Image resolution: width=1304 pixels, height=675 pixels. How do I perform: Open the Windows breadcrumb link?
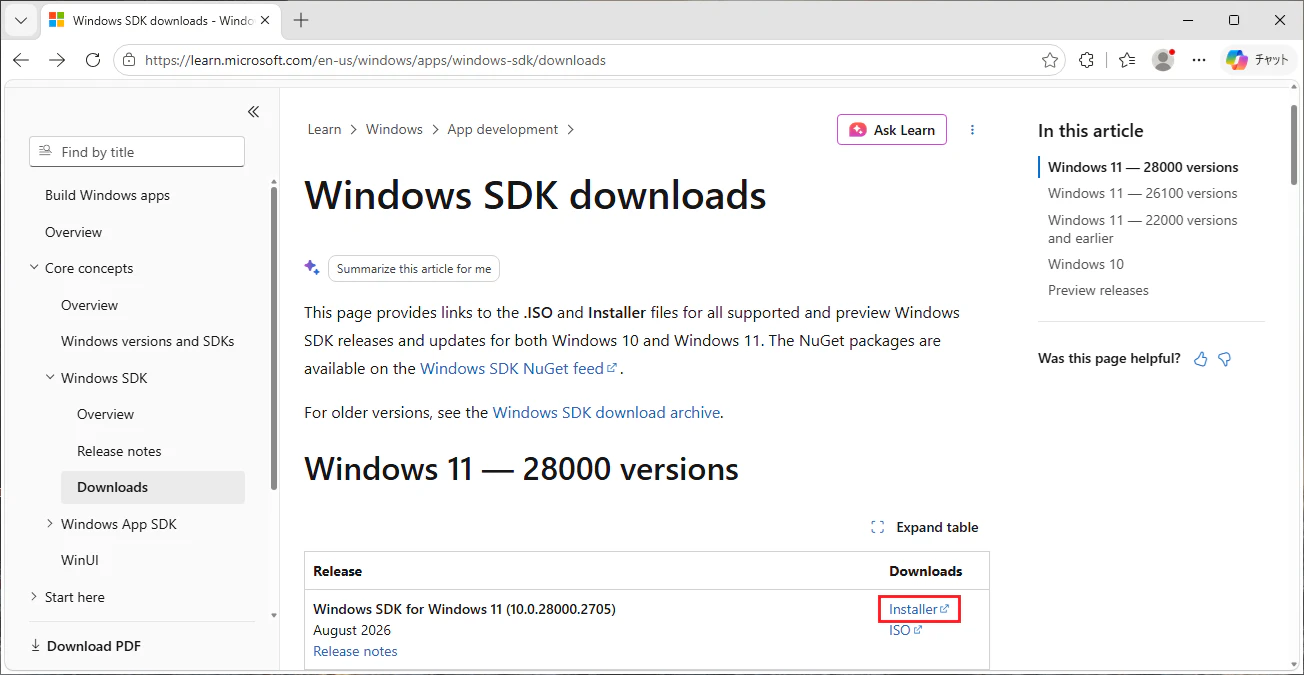394,129
